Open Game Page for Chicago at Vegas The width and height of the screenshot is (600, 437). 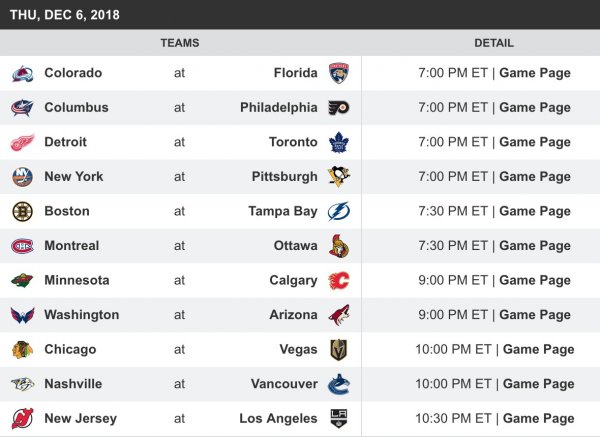pyautogui.click(x=538, y=349)
